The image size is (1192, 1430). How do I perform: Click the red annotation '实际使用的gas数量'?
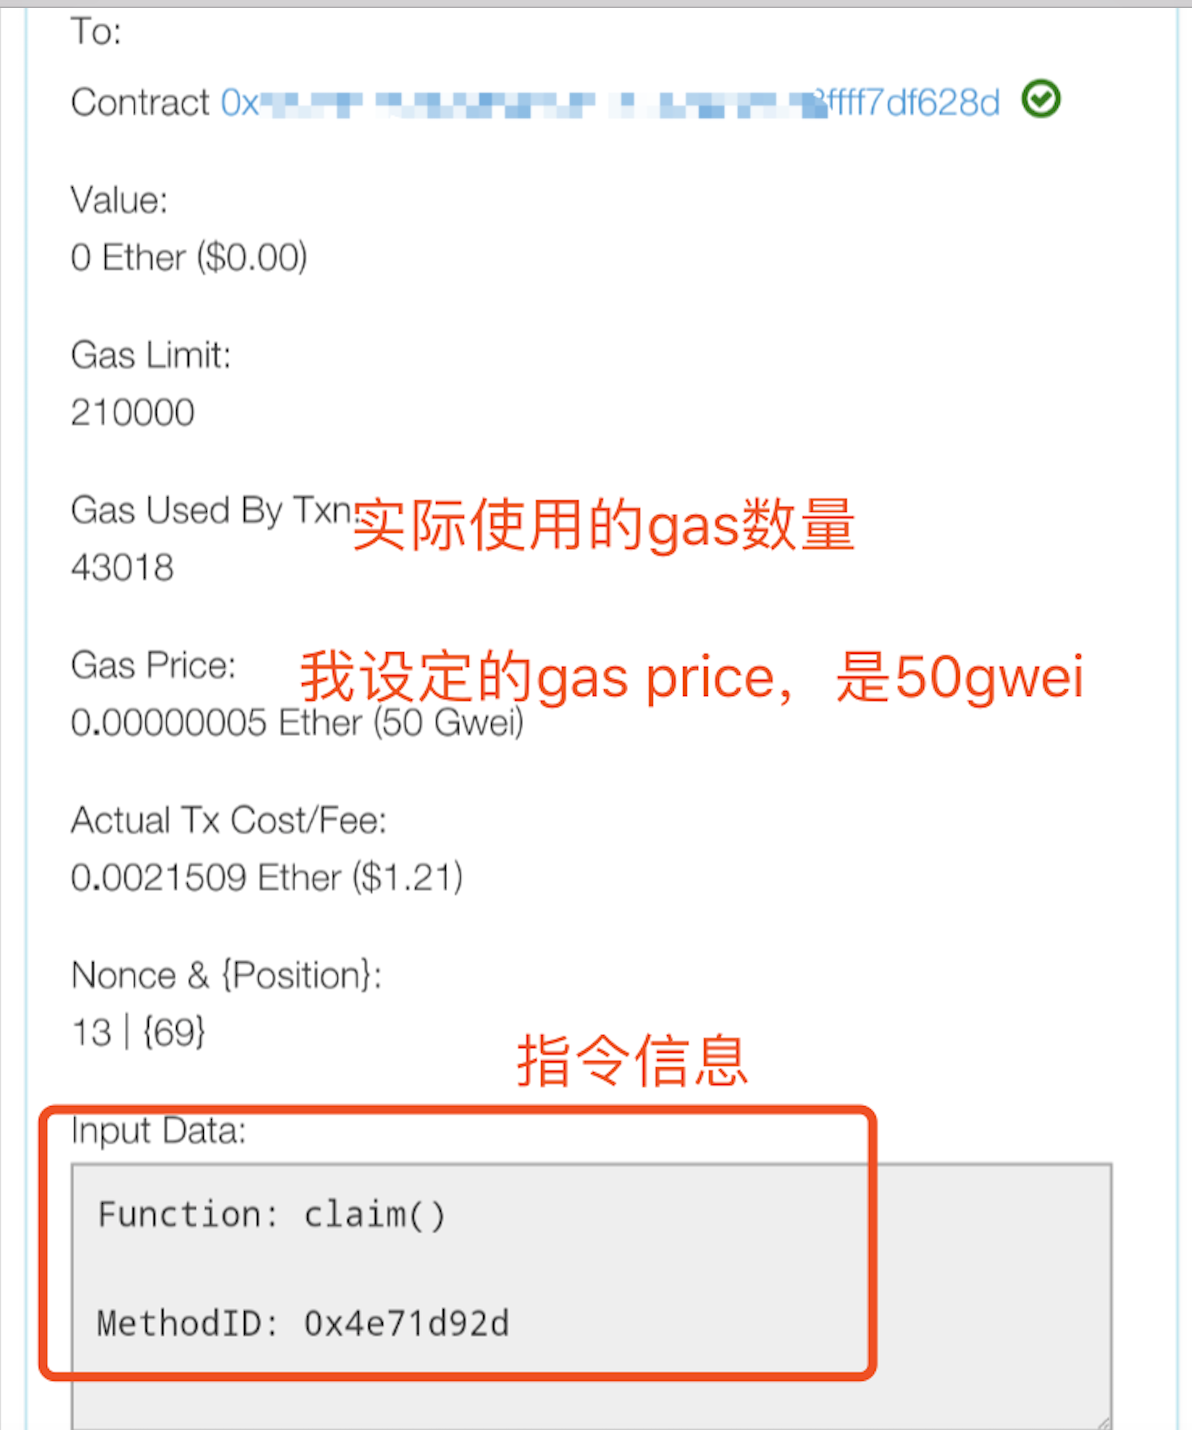pos(604,525)
